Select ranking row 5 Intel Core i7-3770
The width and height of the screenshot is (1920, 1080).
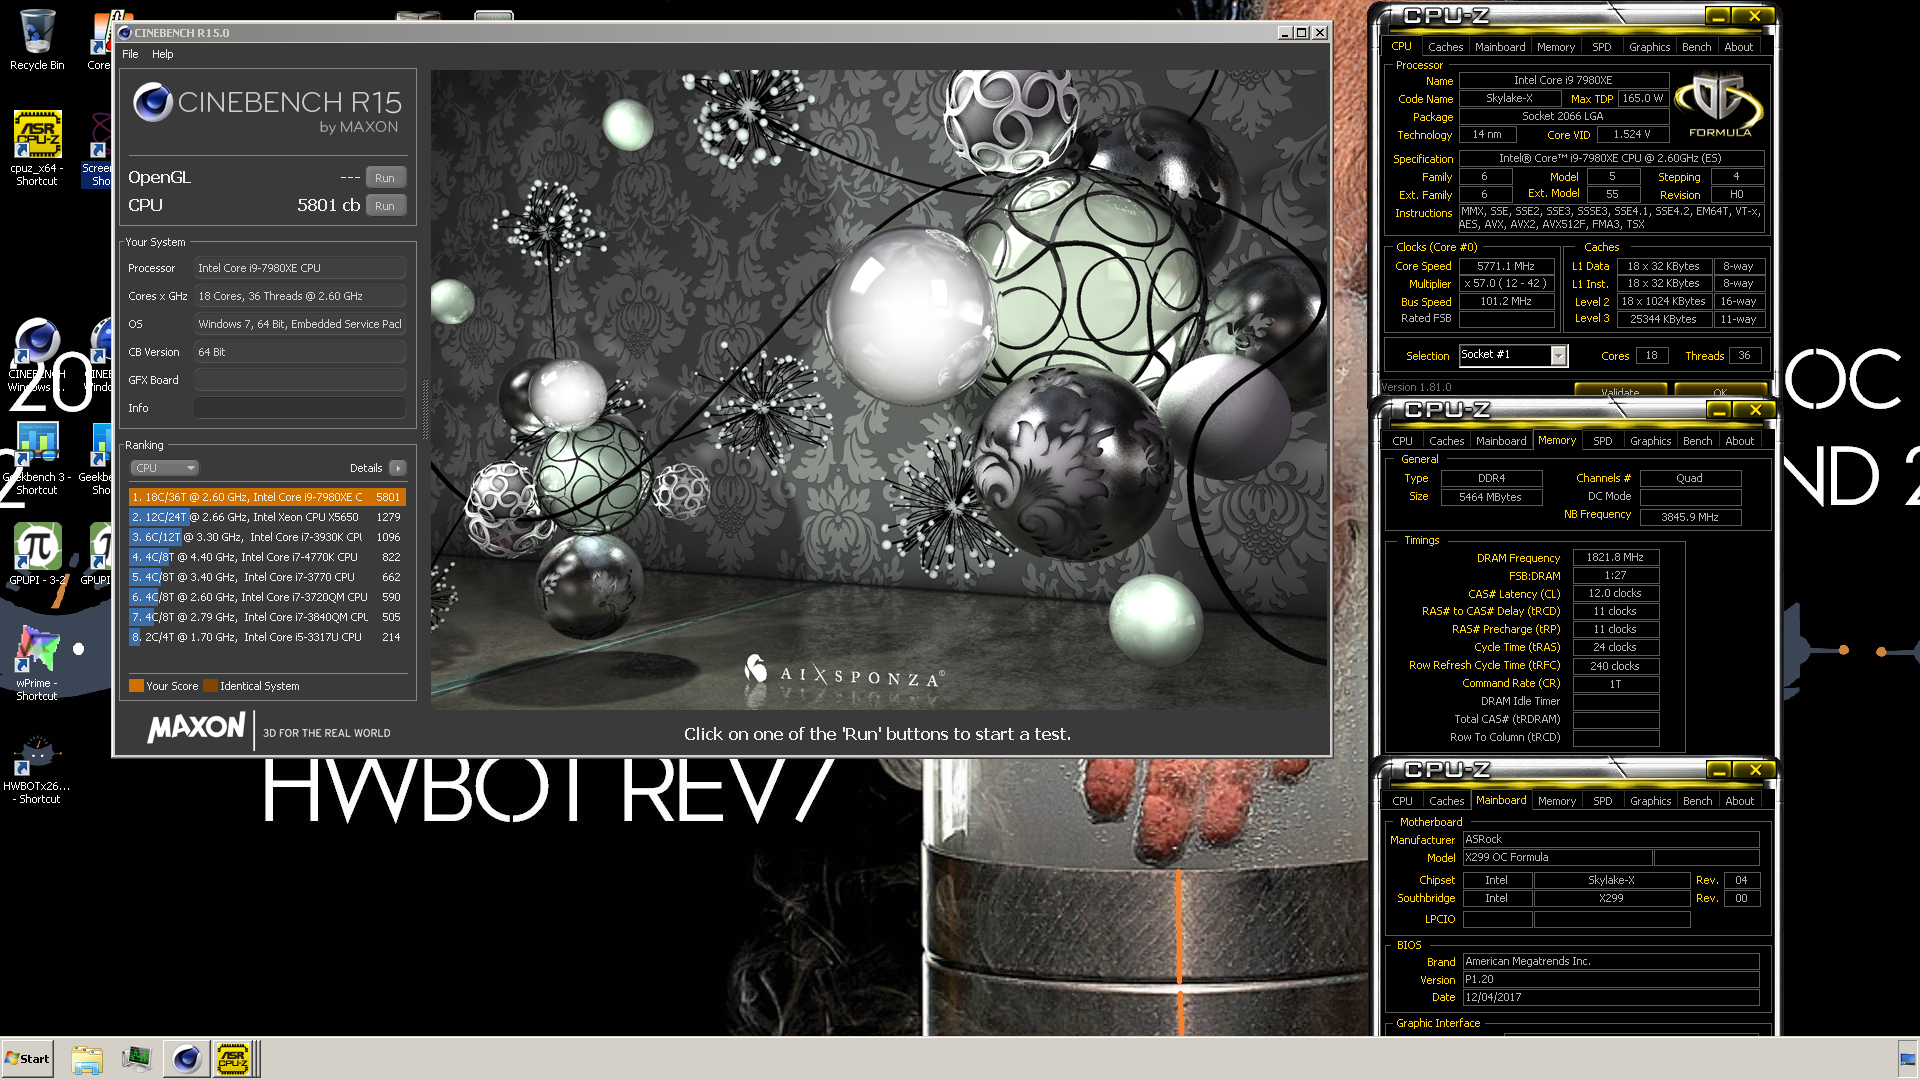pyautogui.click(x=267, y=577)
